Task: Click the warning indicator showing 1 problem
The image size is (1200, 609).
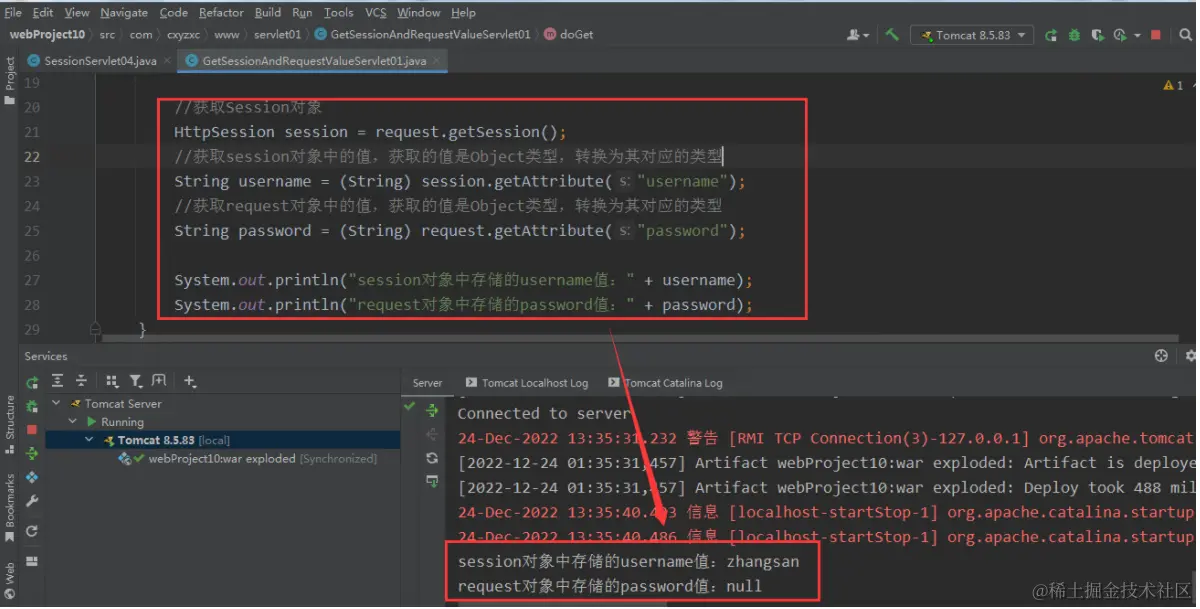Action: (1173, 86)
